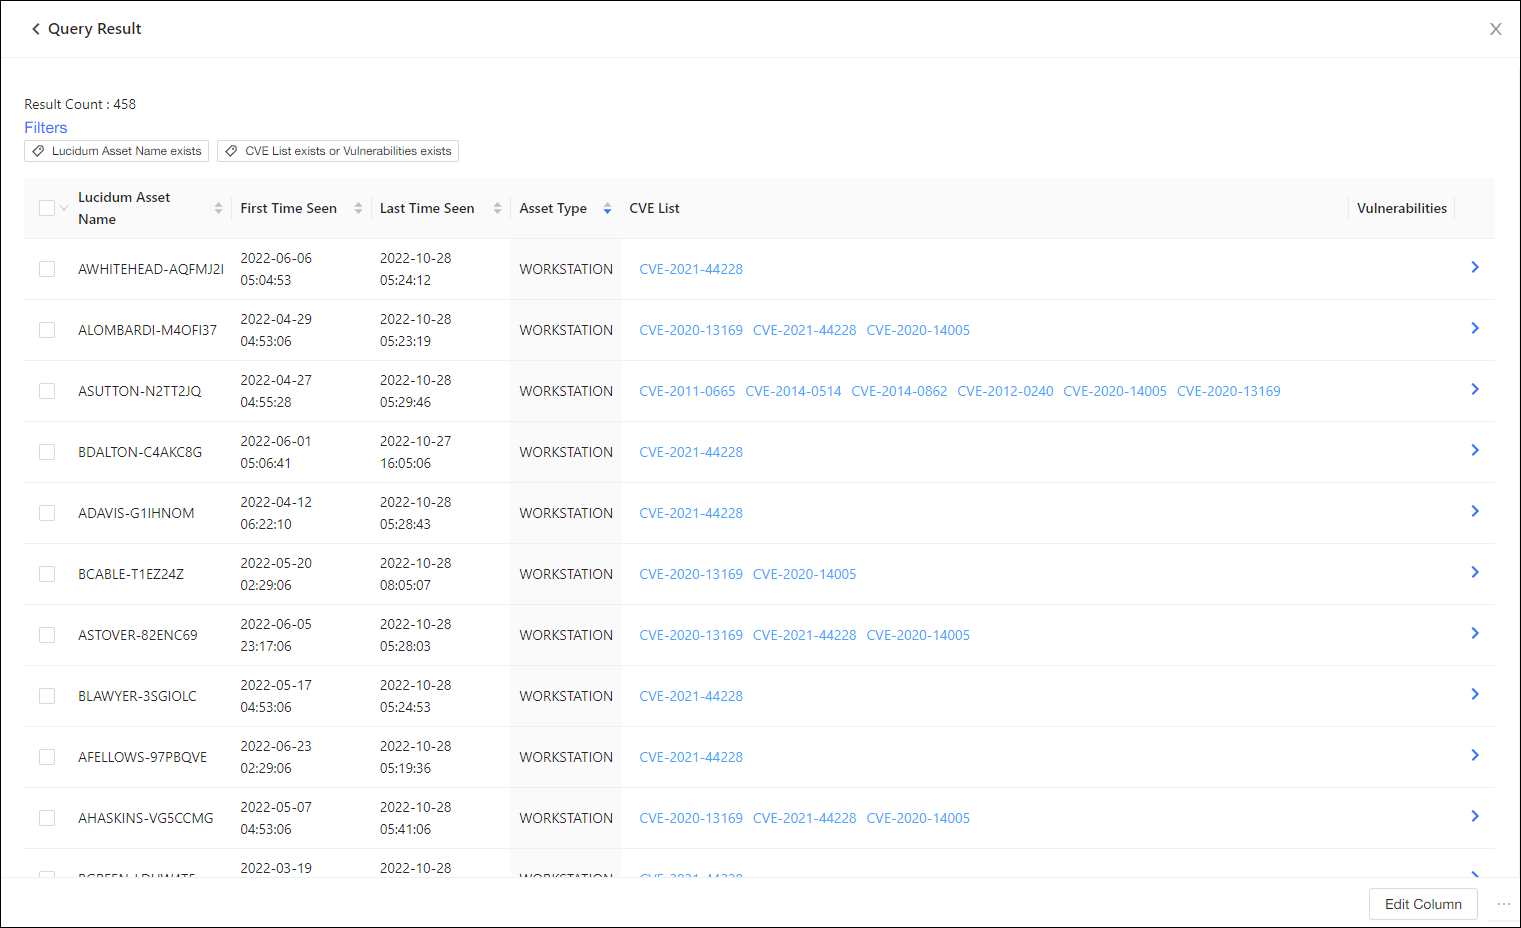Viewport: 1521px width, 928px height.
Task: Open CVE-2021-44228 link in BDALTON row
Action: coord(691,452)
